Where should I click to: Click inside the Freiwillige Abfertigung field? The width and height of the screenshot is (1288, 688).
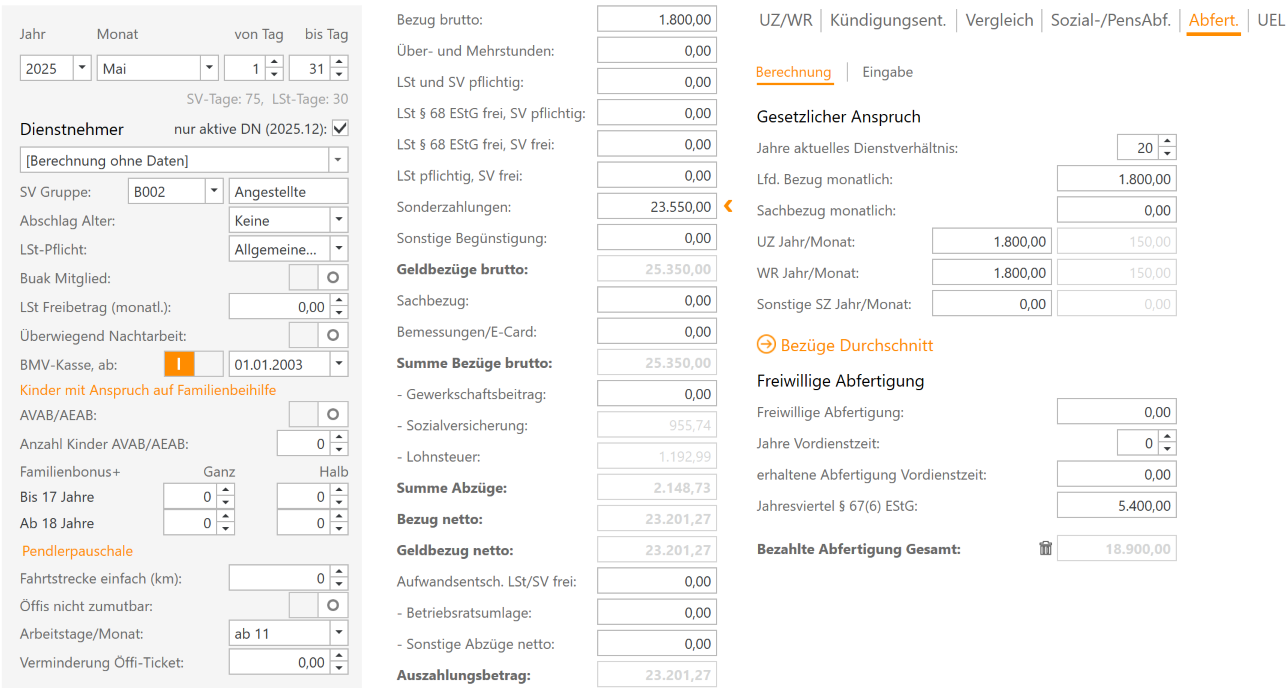1116,411
